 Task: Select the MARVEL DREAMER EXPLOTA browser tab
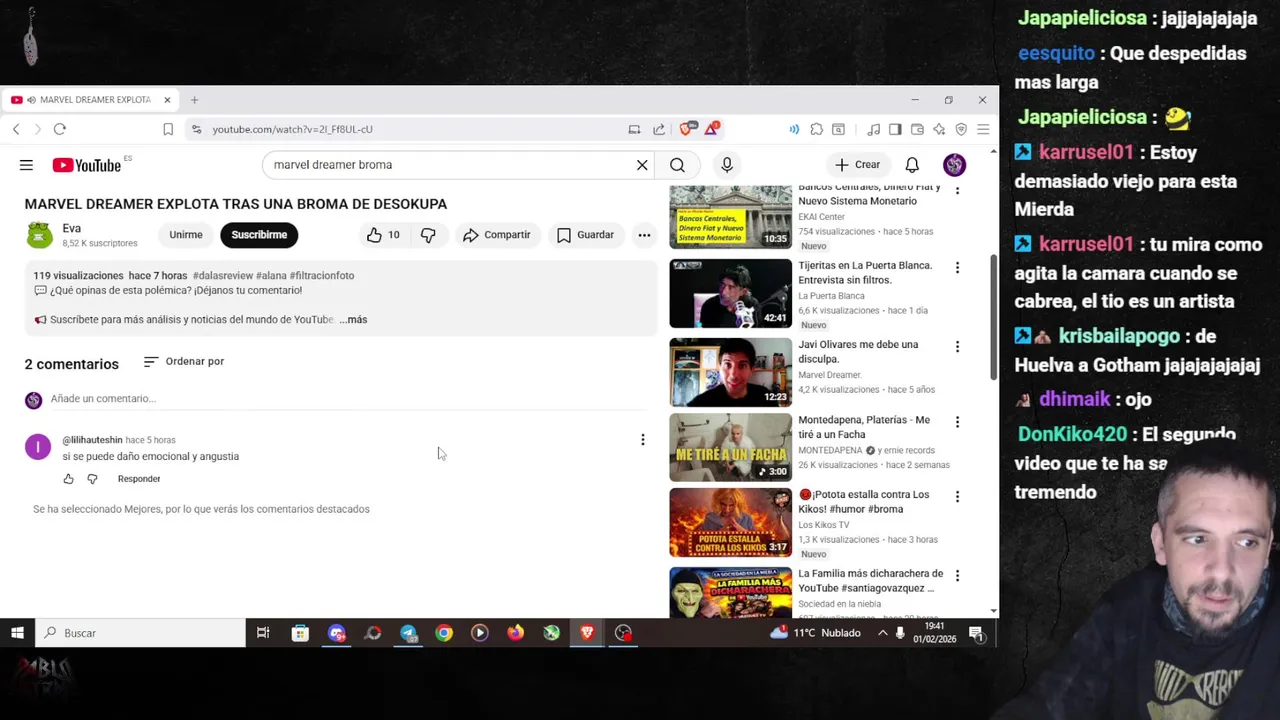91,100
